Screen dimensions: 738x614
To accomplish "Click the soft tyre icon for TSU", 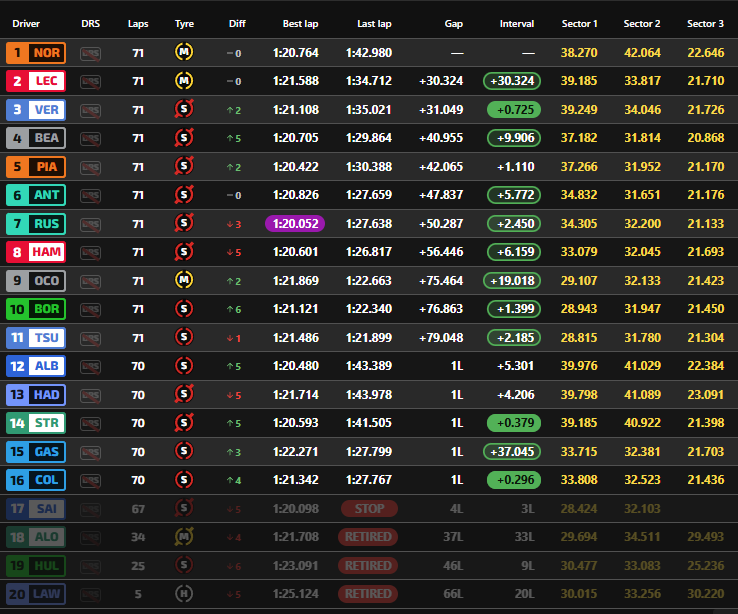I will pos(184,338).
